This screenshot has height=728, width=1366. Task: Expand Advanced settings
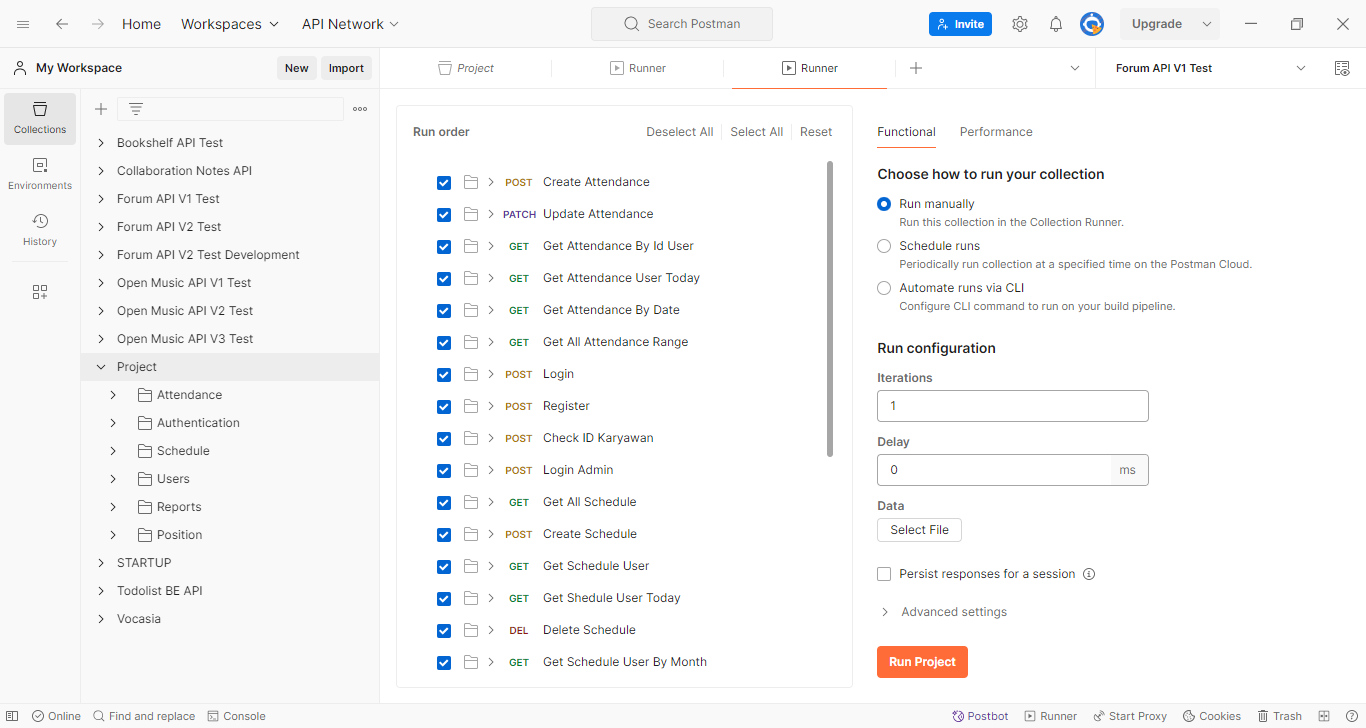tap(944, 612)
